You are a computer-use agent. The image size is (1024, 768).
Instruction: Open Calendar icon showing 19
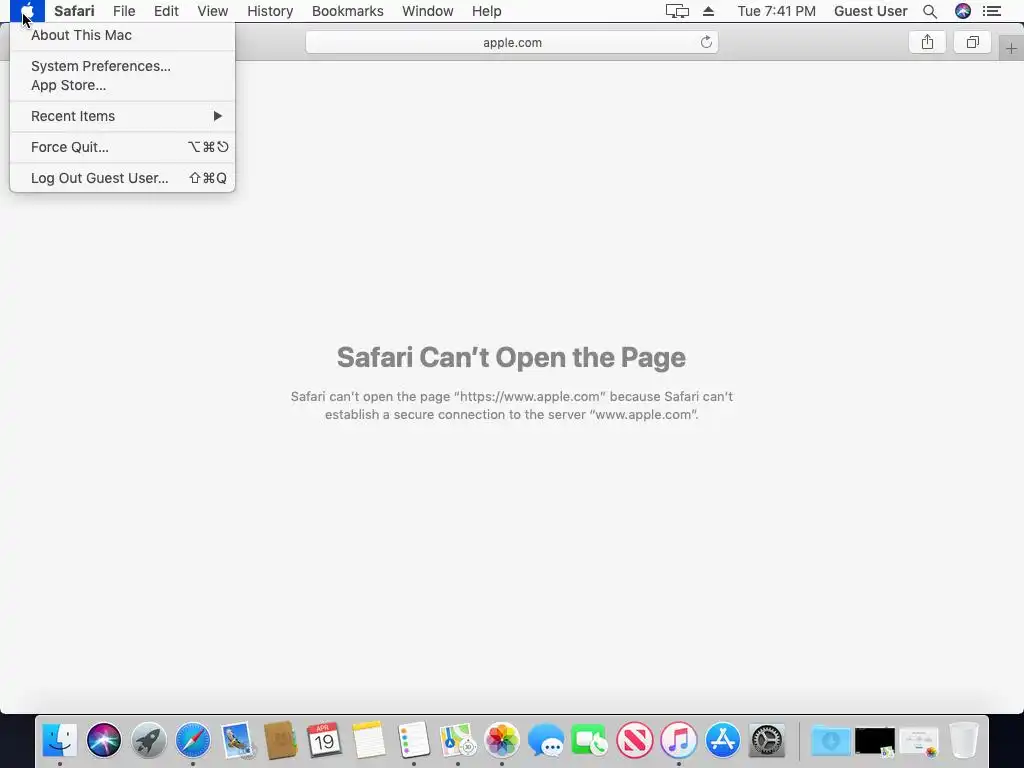coord(325,741)
